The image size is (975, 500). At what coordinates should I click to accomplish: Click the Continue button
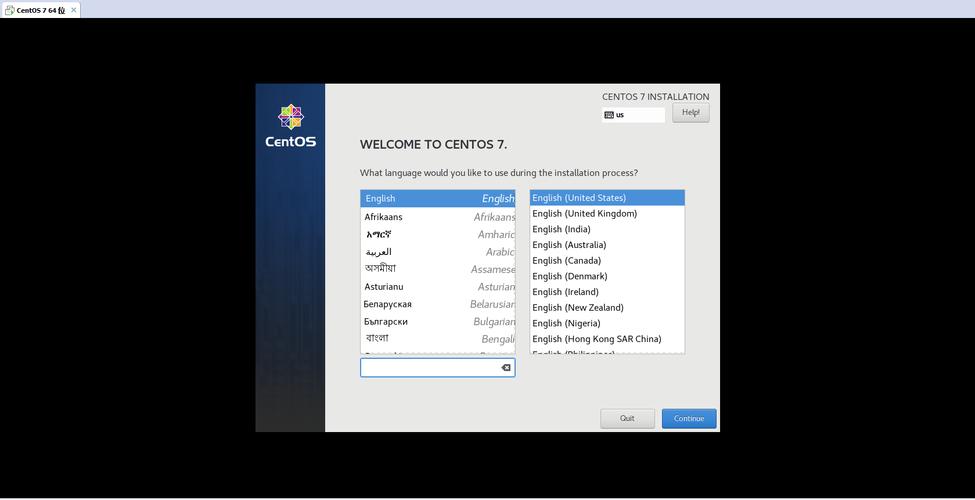(688, 418)
